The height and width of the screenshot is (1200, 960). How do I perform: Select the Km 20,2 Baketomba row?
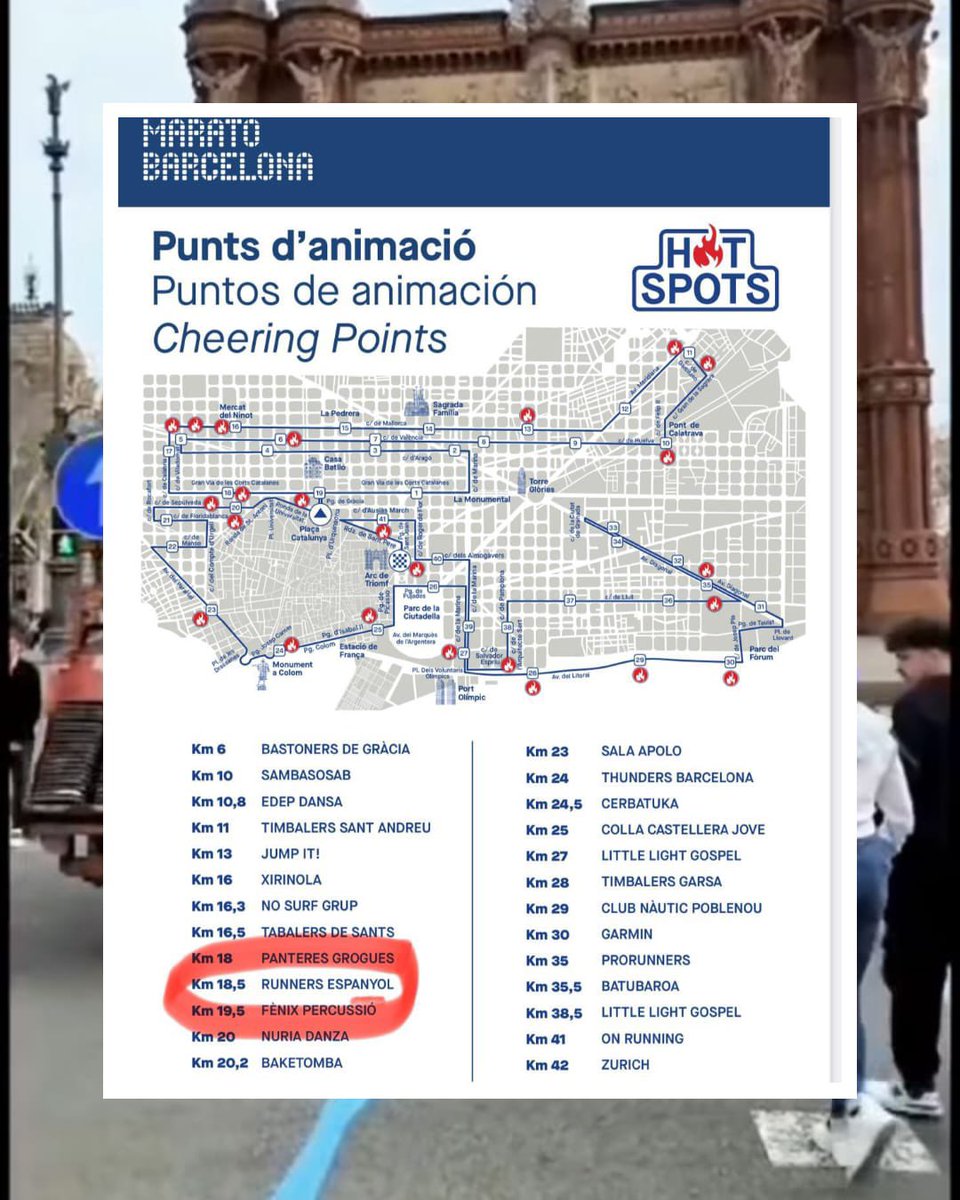266,1062
